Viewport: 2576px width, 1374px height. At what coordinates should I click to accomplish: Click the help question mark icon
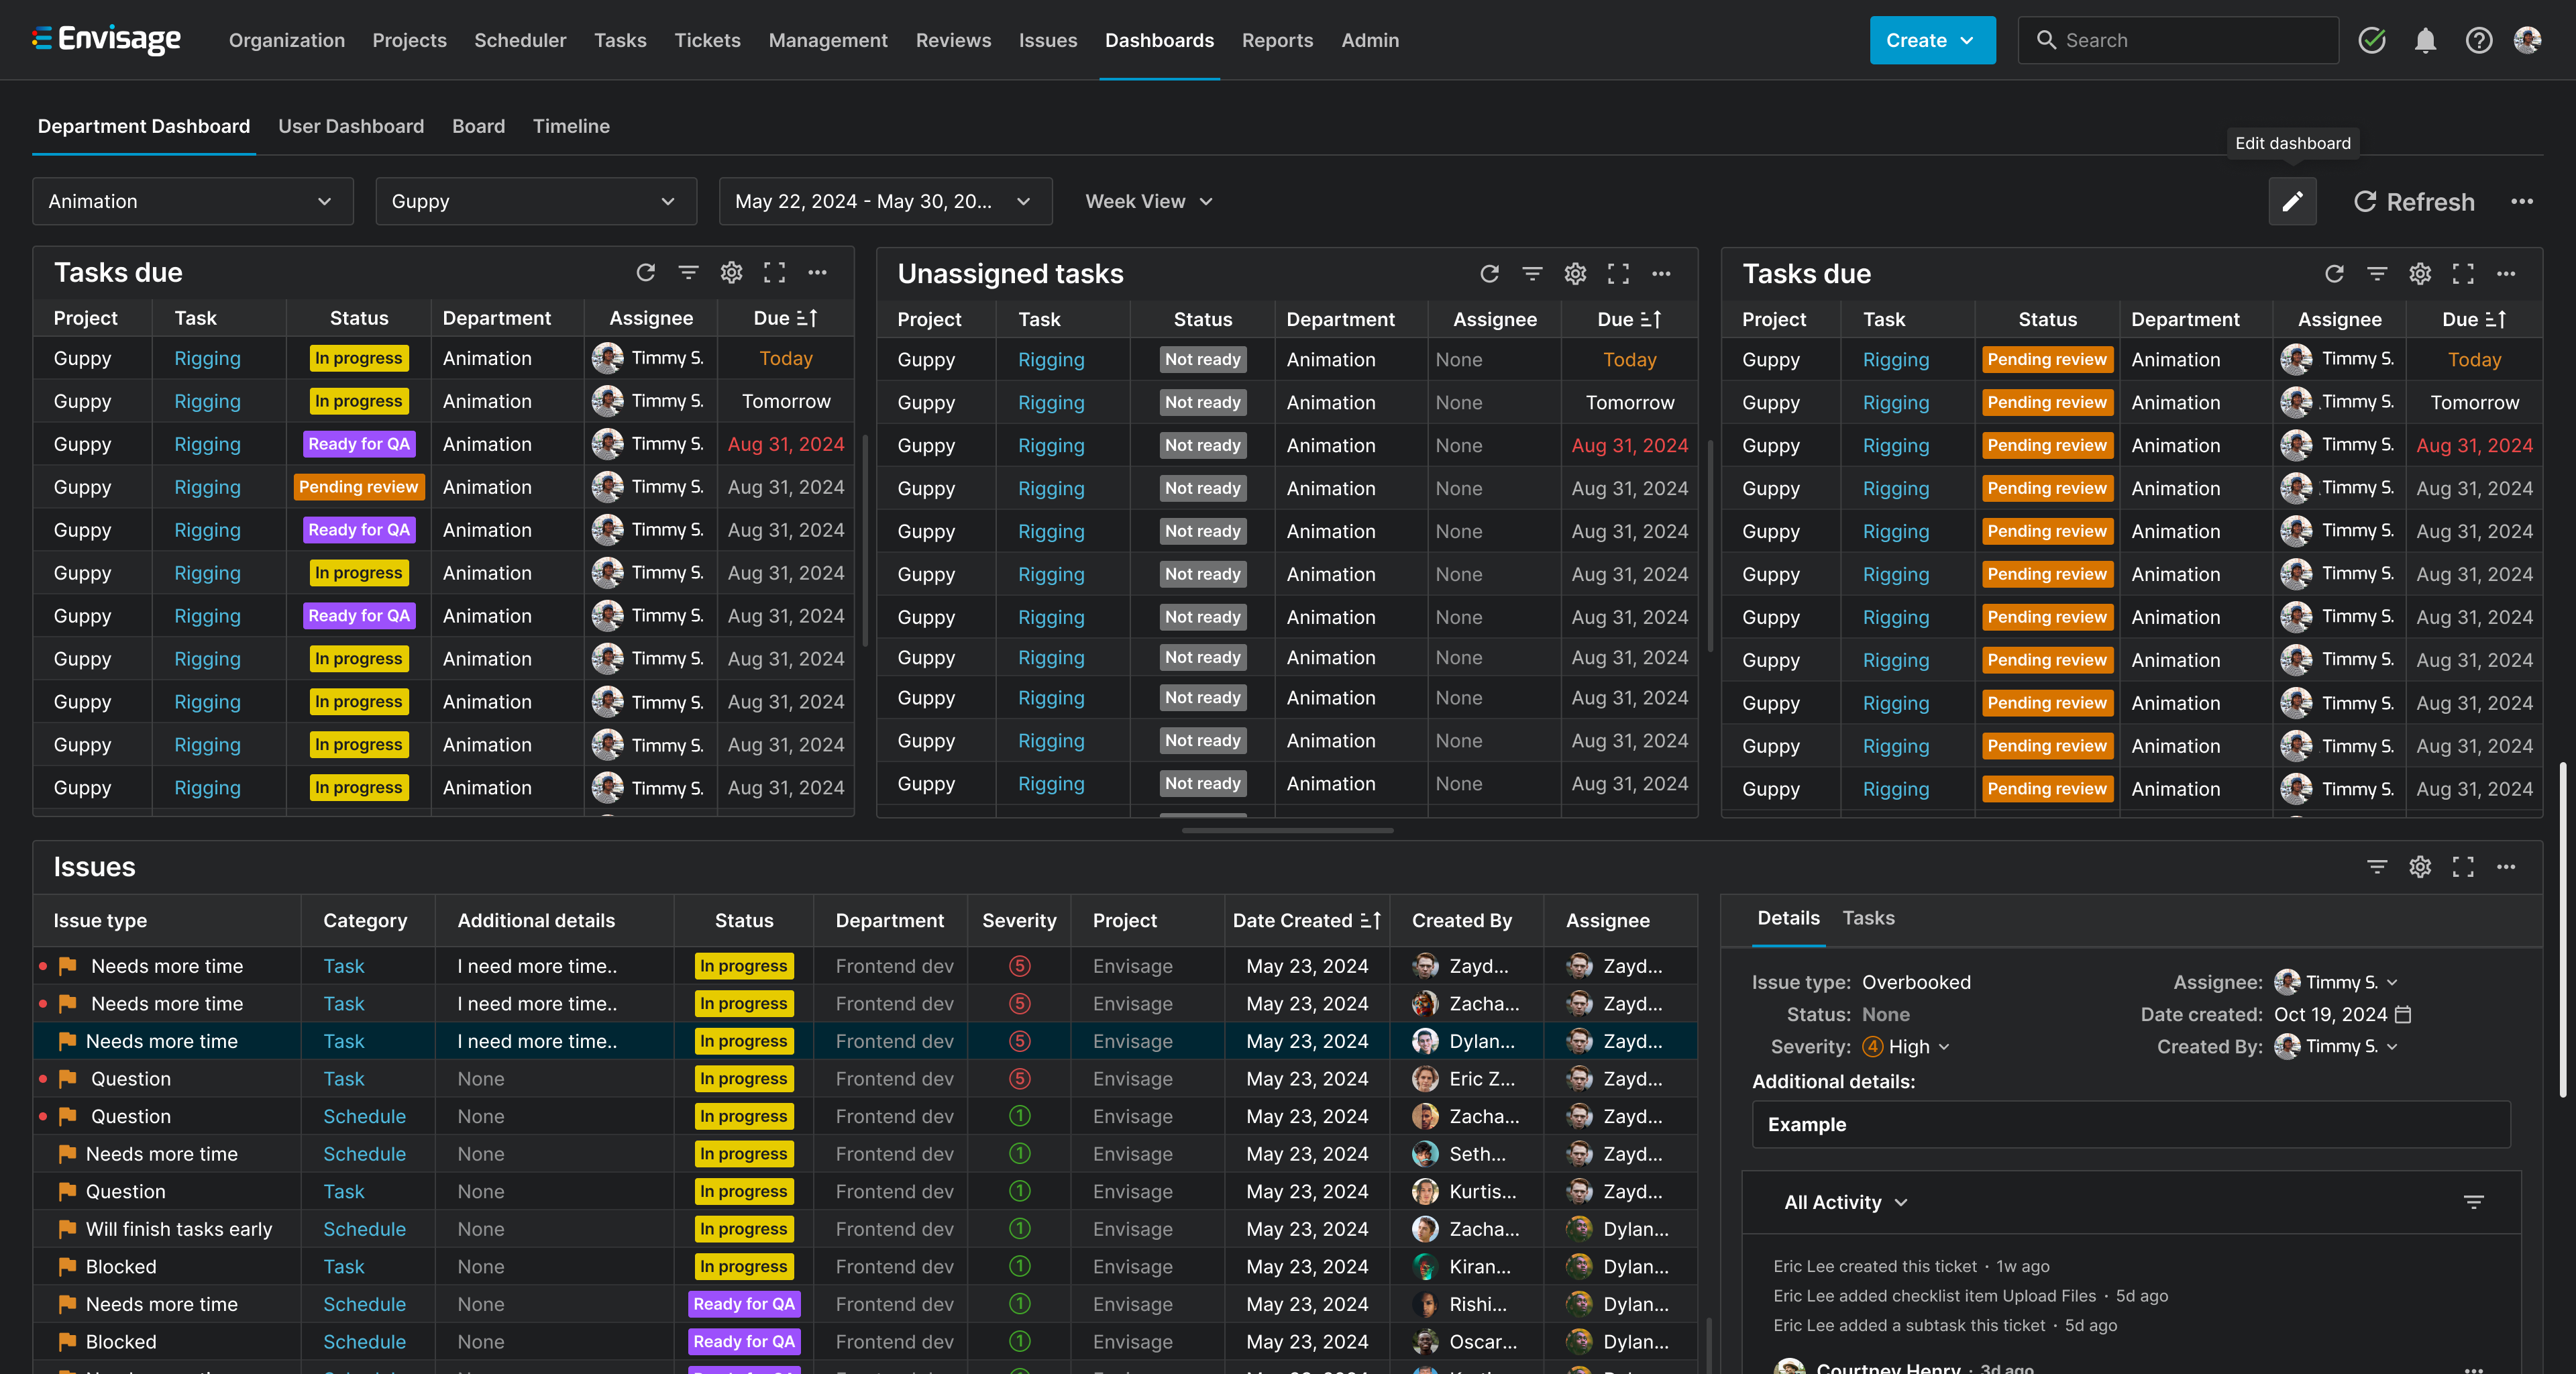click(2478, 40)
